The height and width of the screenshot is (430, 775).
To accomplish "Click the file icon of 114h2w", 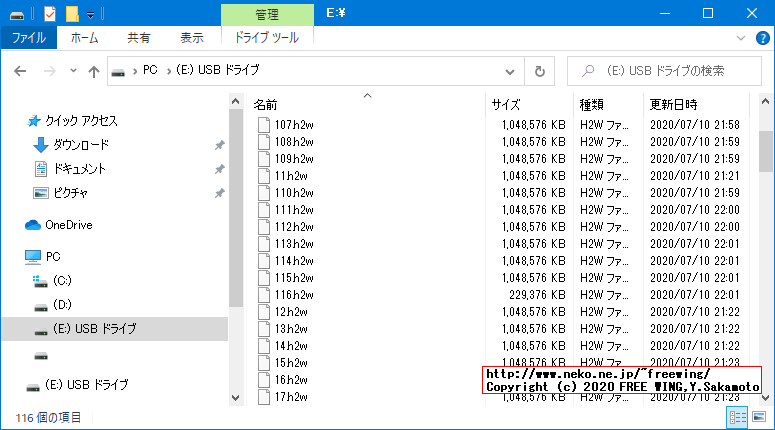I will [264, 261].
